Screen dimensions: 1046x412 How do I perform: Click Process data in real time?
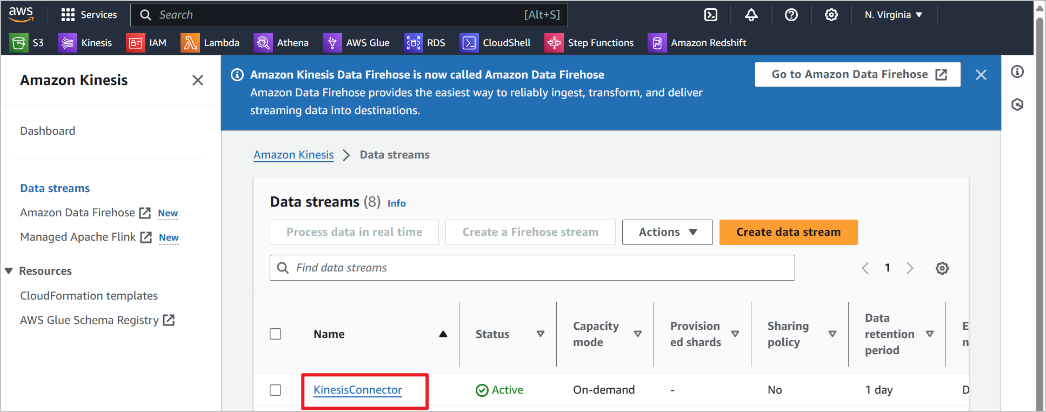[x=354, y=232]
